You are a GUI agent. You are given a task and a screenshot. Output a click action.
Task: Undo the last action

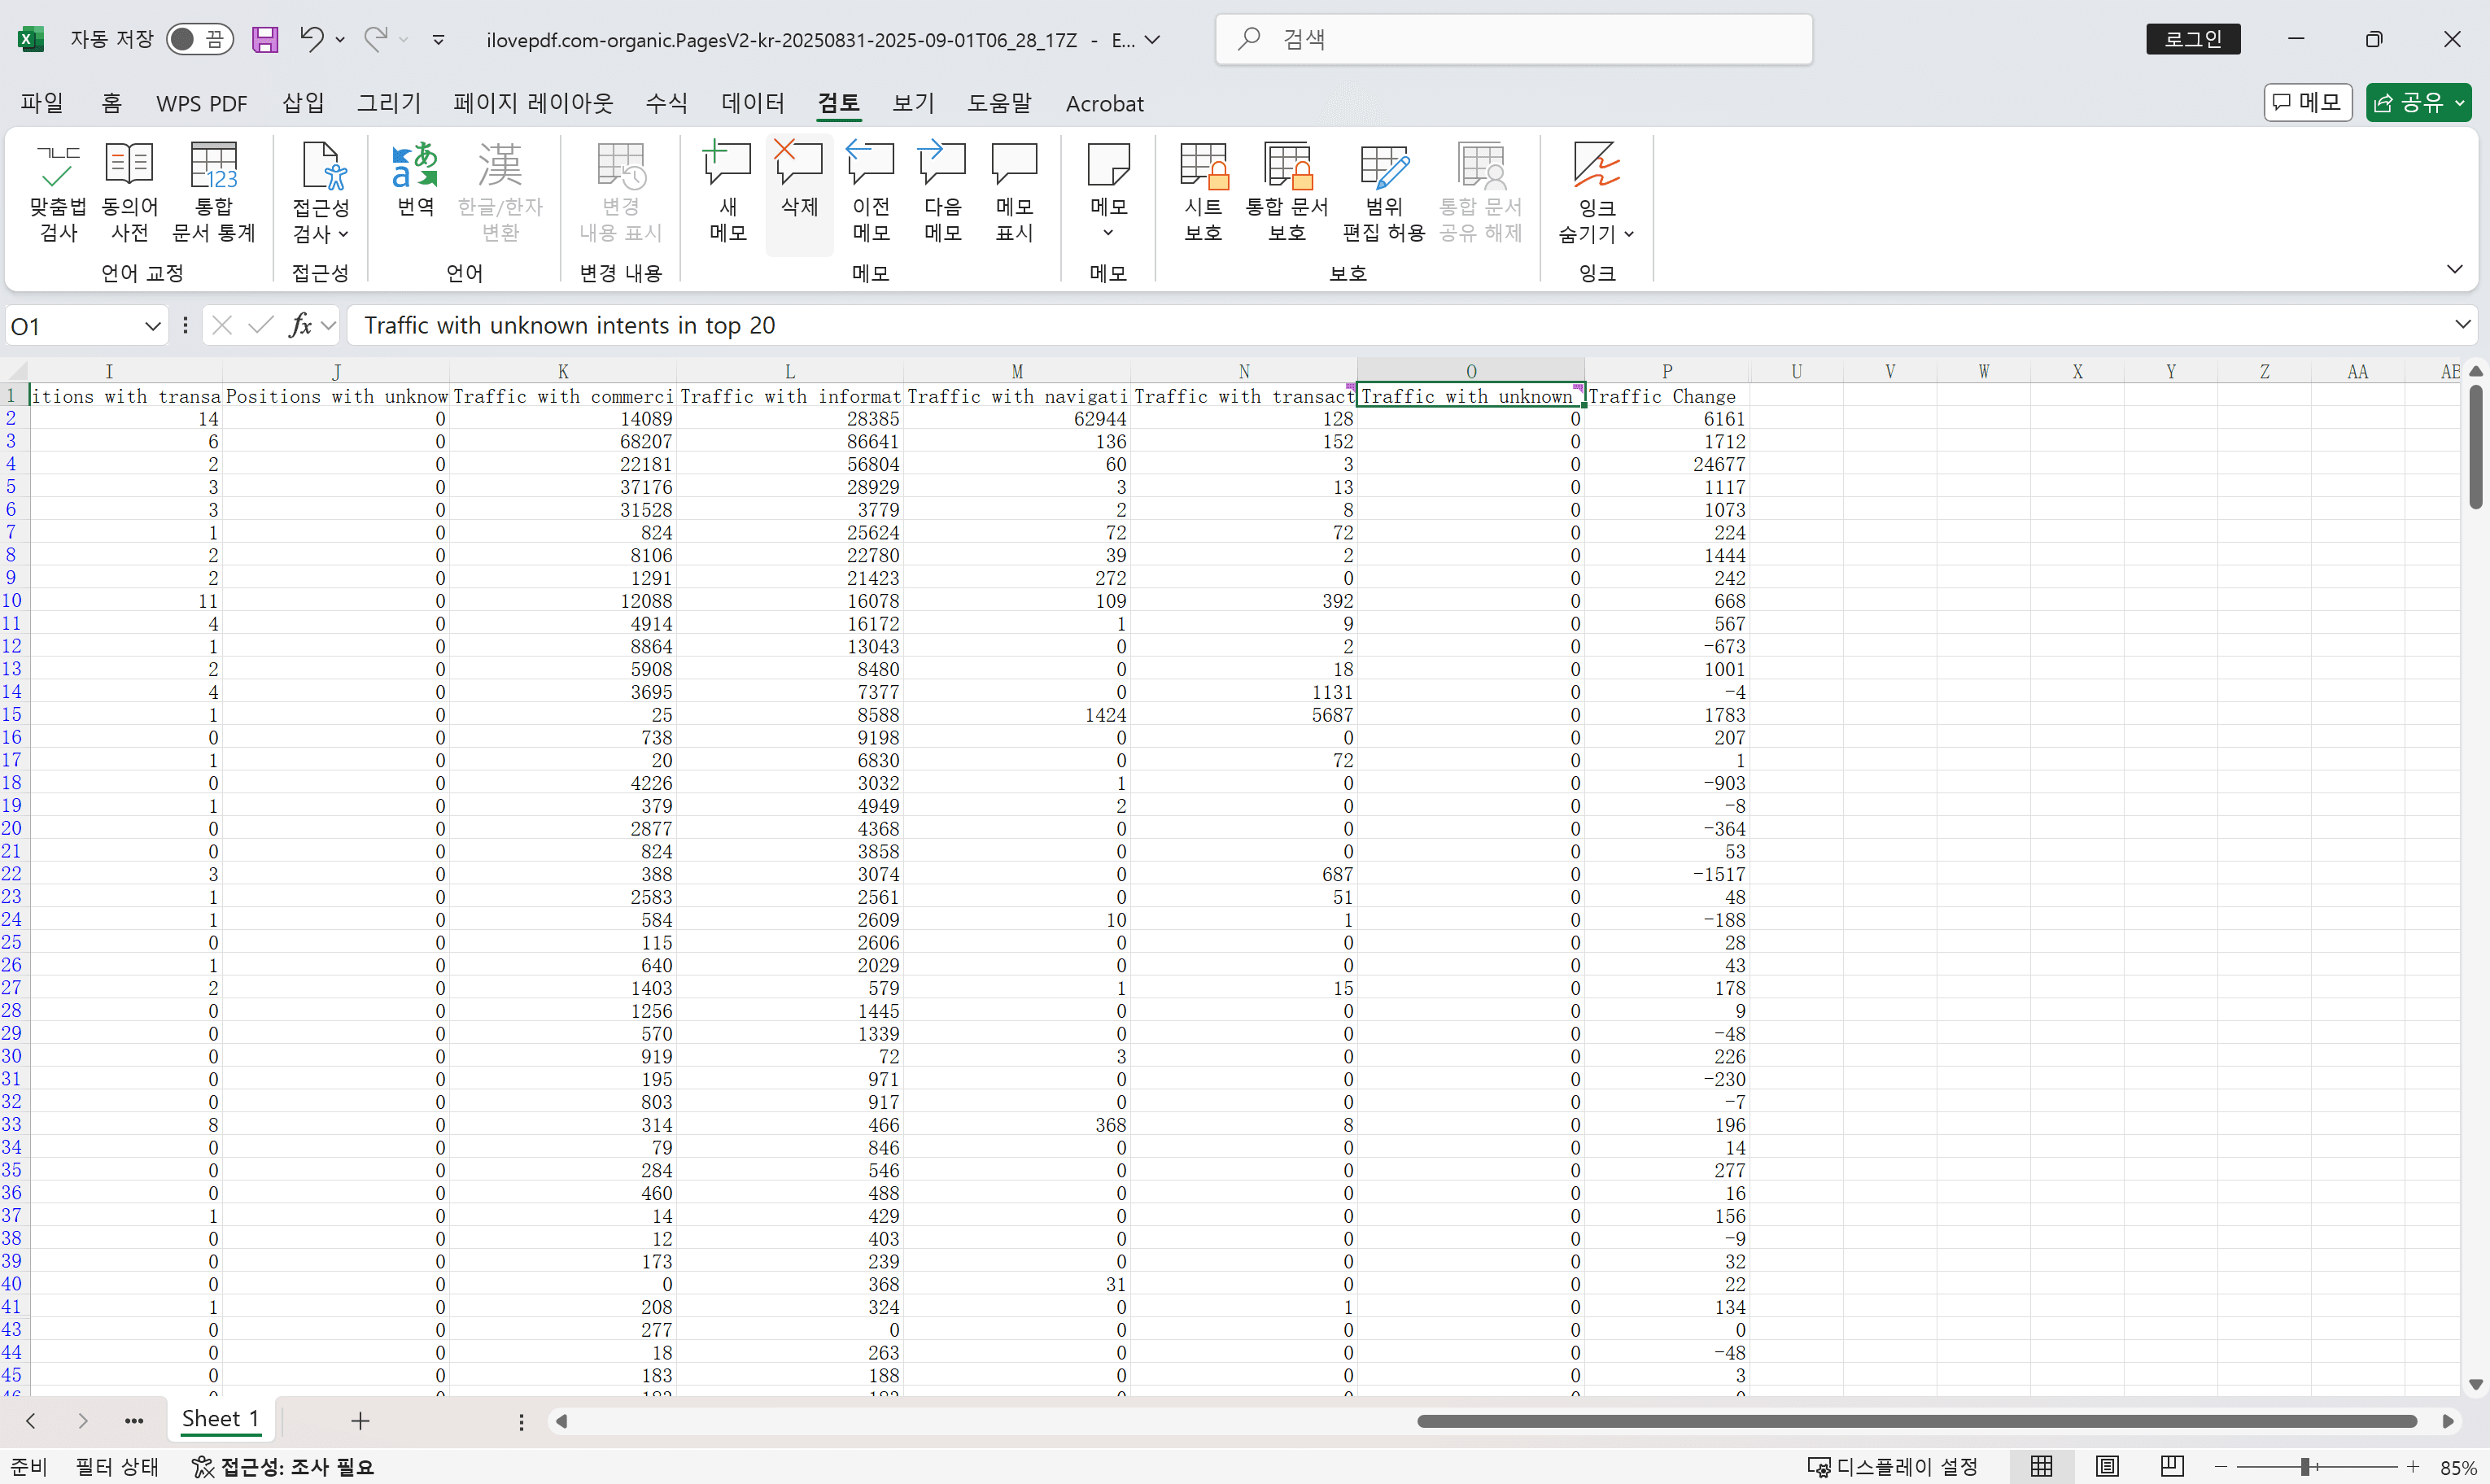(x=312, y=40)
